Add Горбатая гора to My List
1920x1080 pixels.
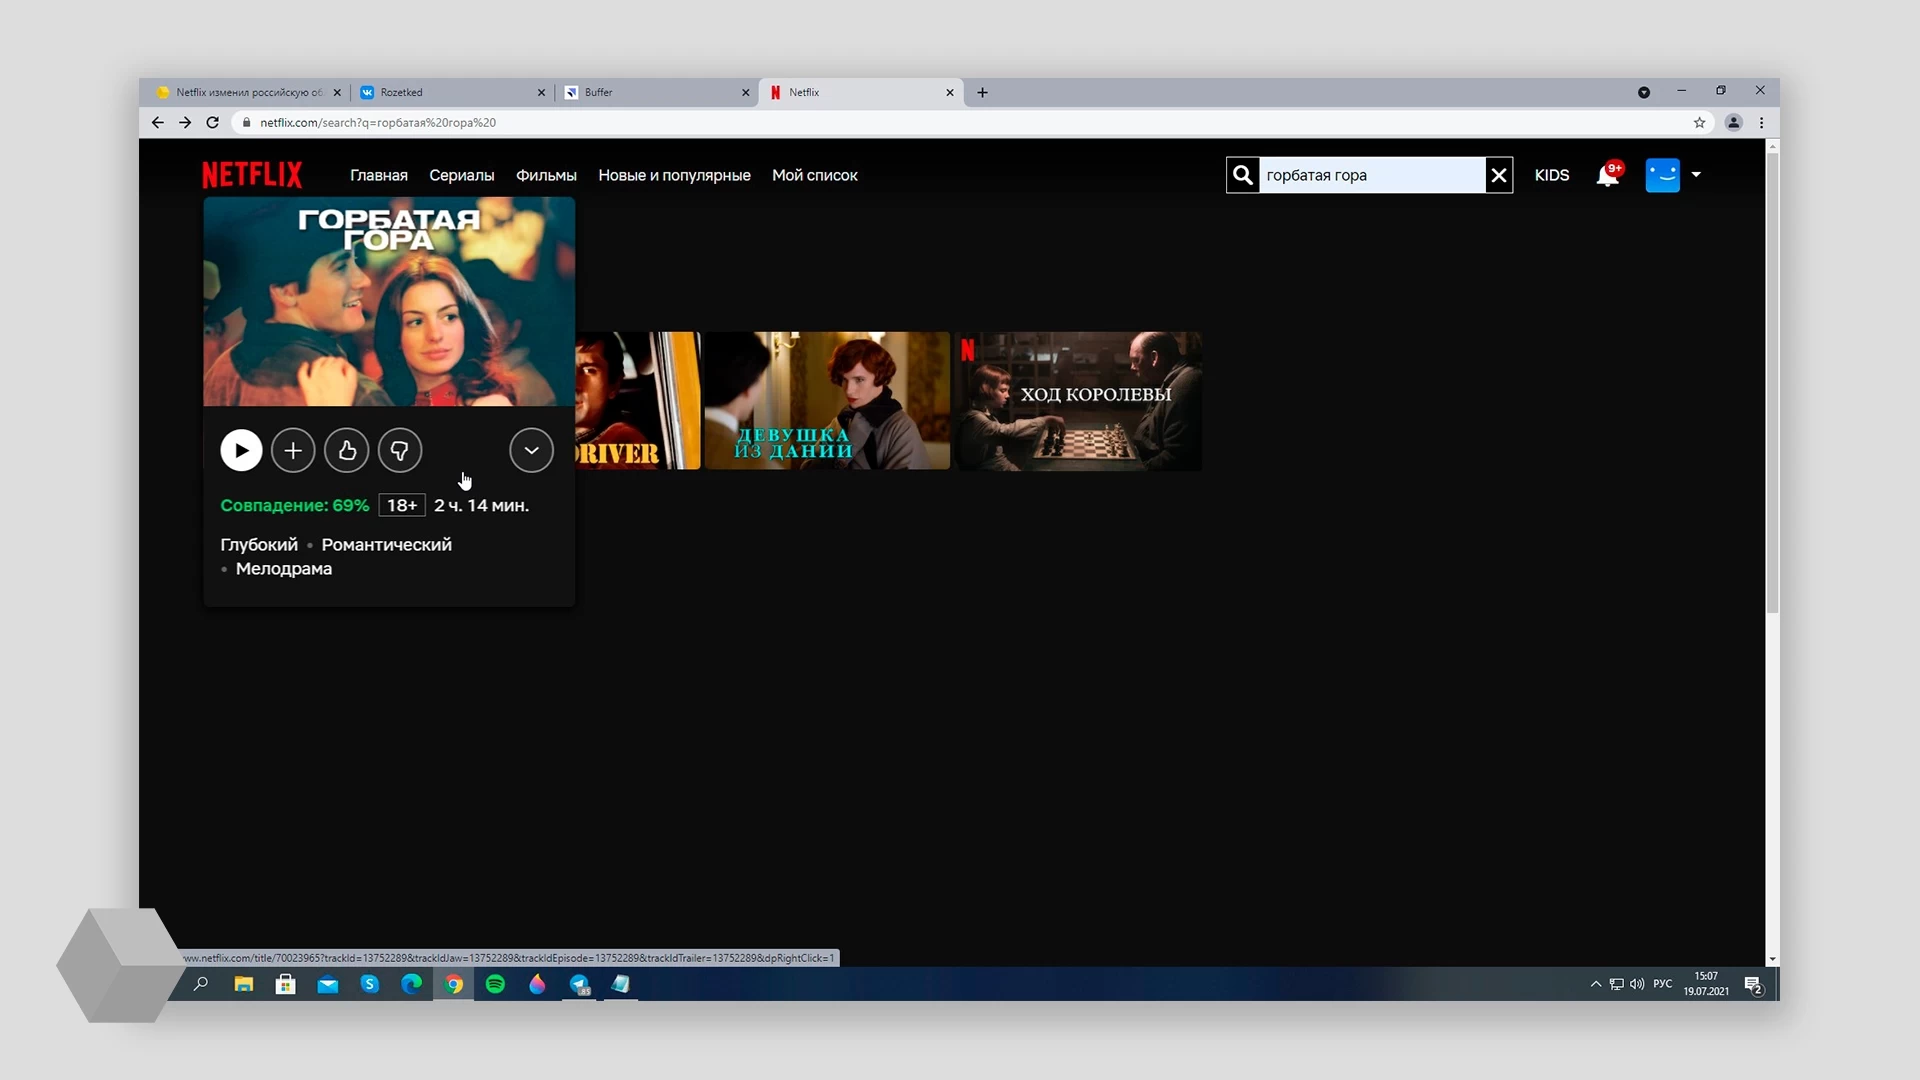(x=293, y=451)
